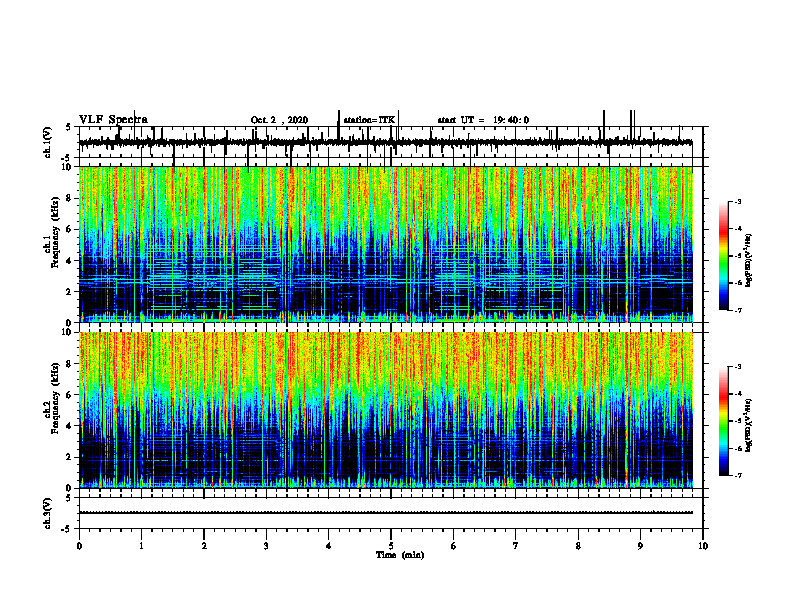Select the ch.2 colorbar log(PSD) unit label
This screenshot has height=612, width=792.
click(x=749, y=424)
